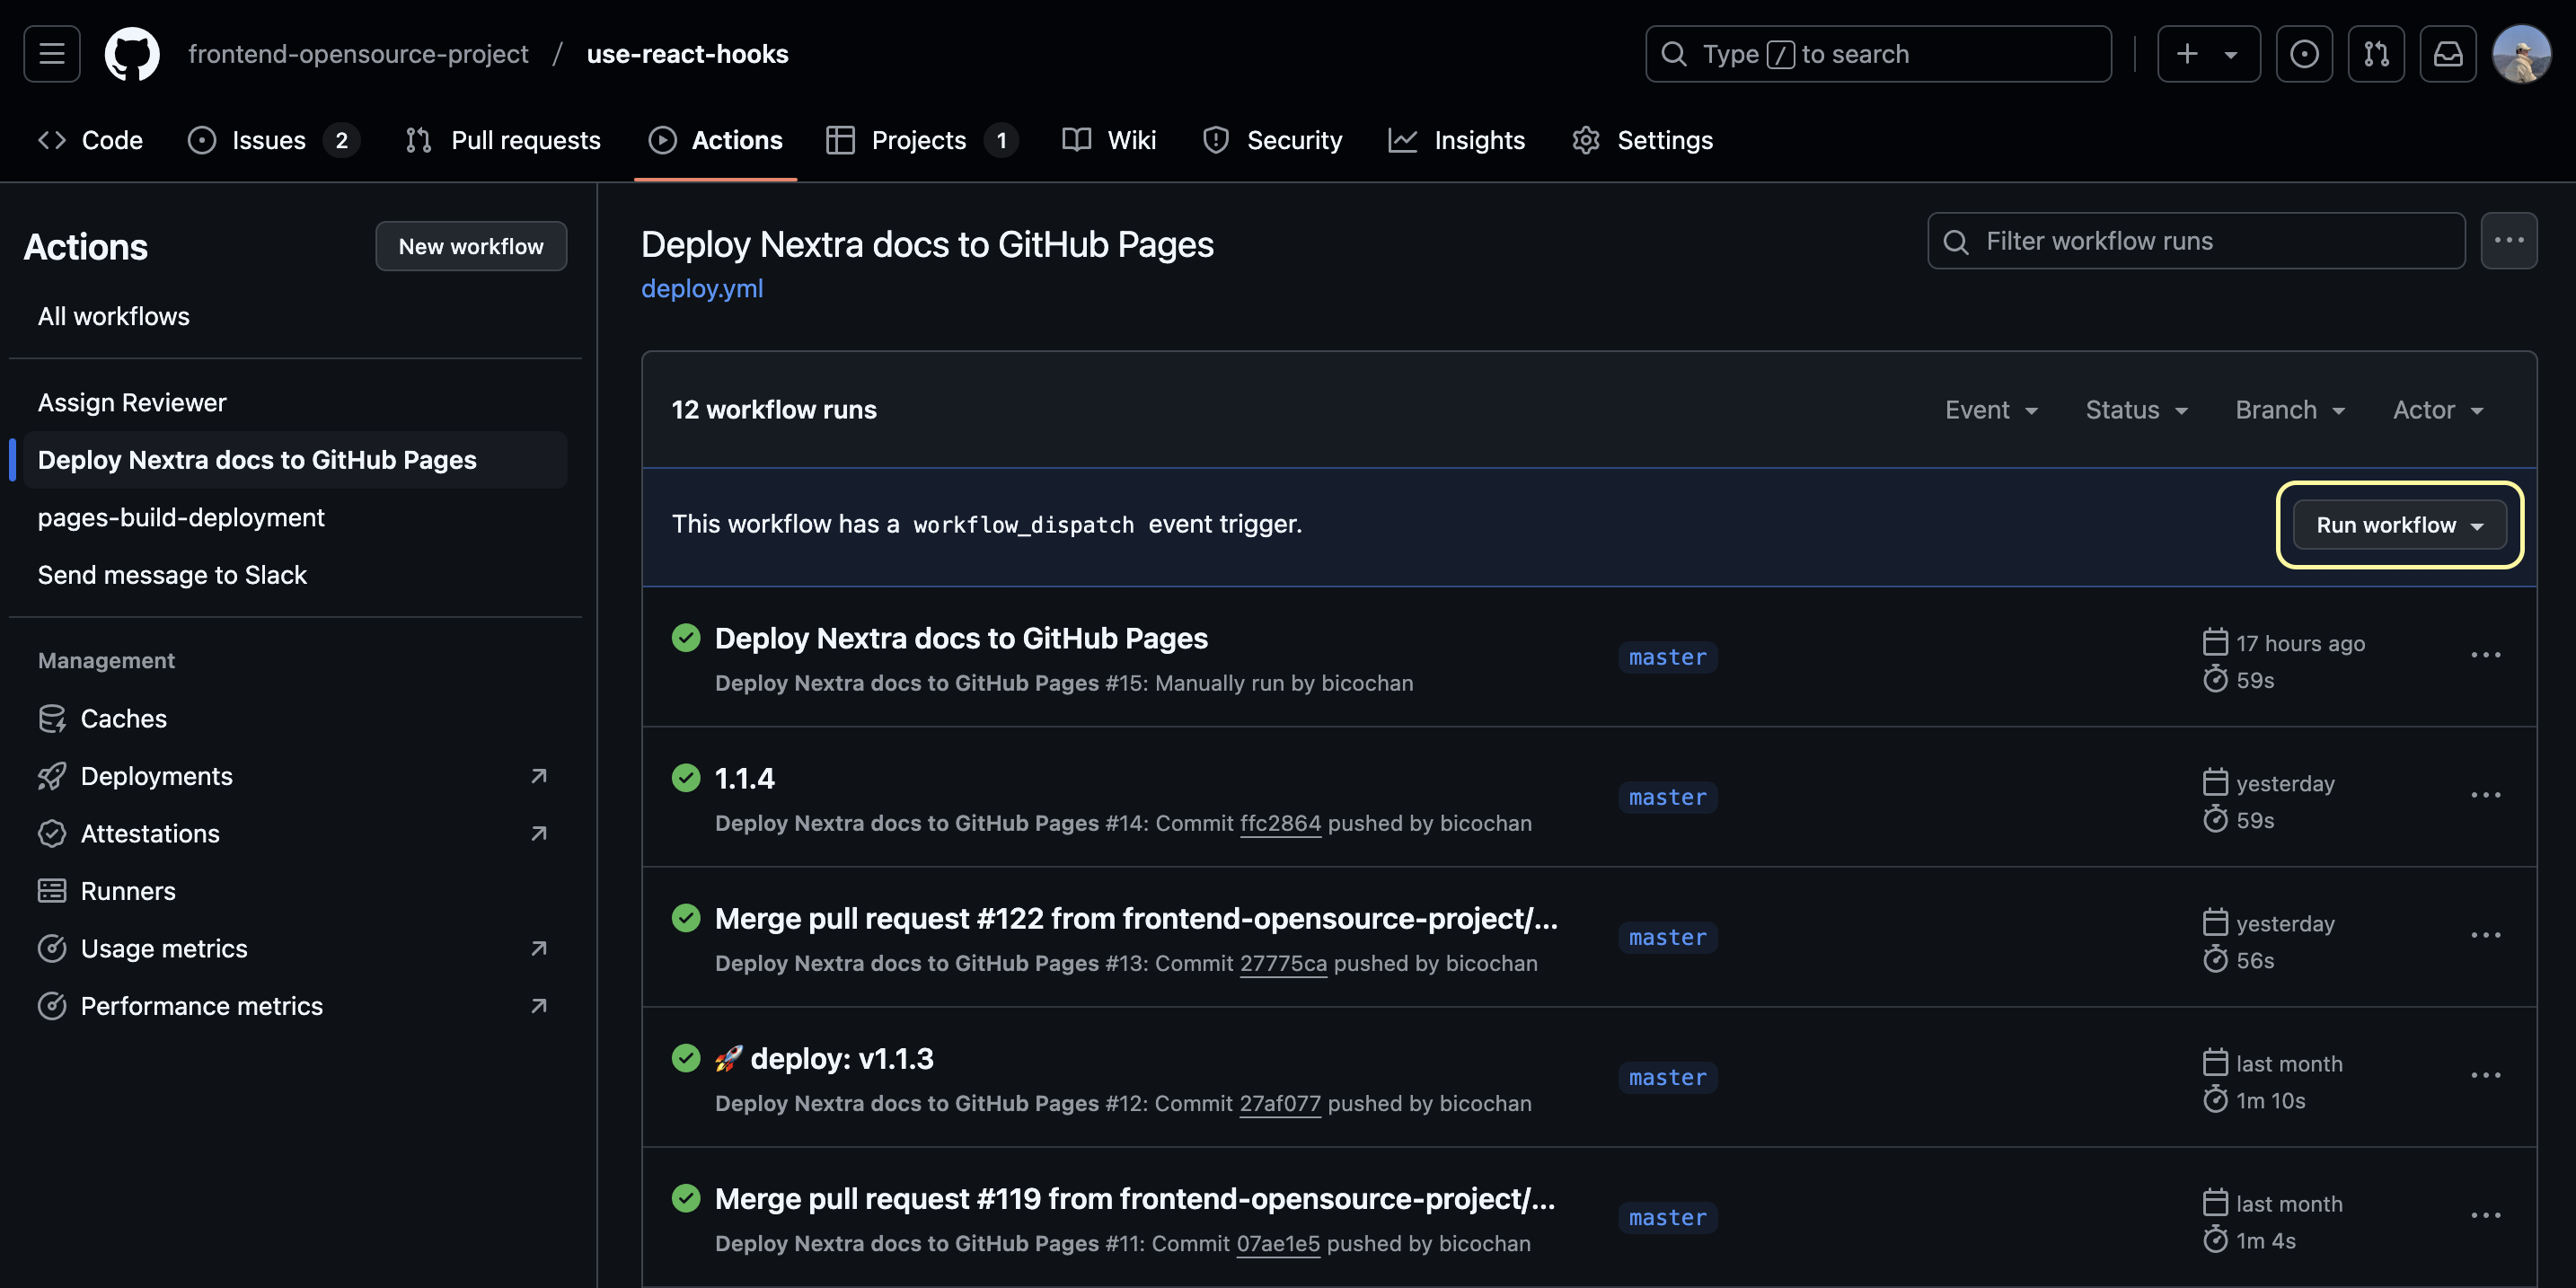Open your notifications inbox
Screen dimensions: 2576x1288
pyautogui.click(x=2448, y=53)
